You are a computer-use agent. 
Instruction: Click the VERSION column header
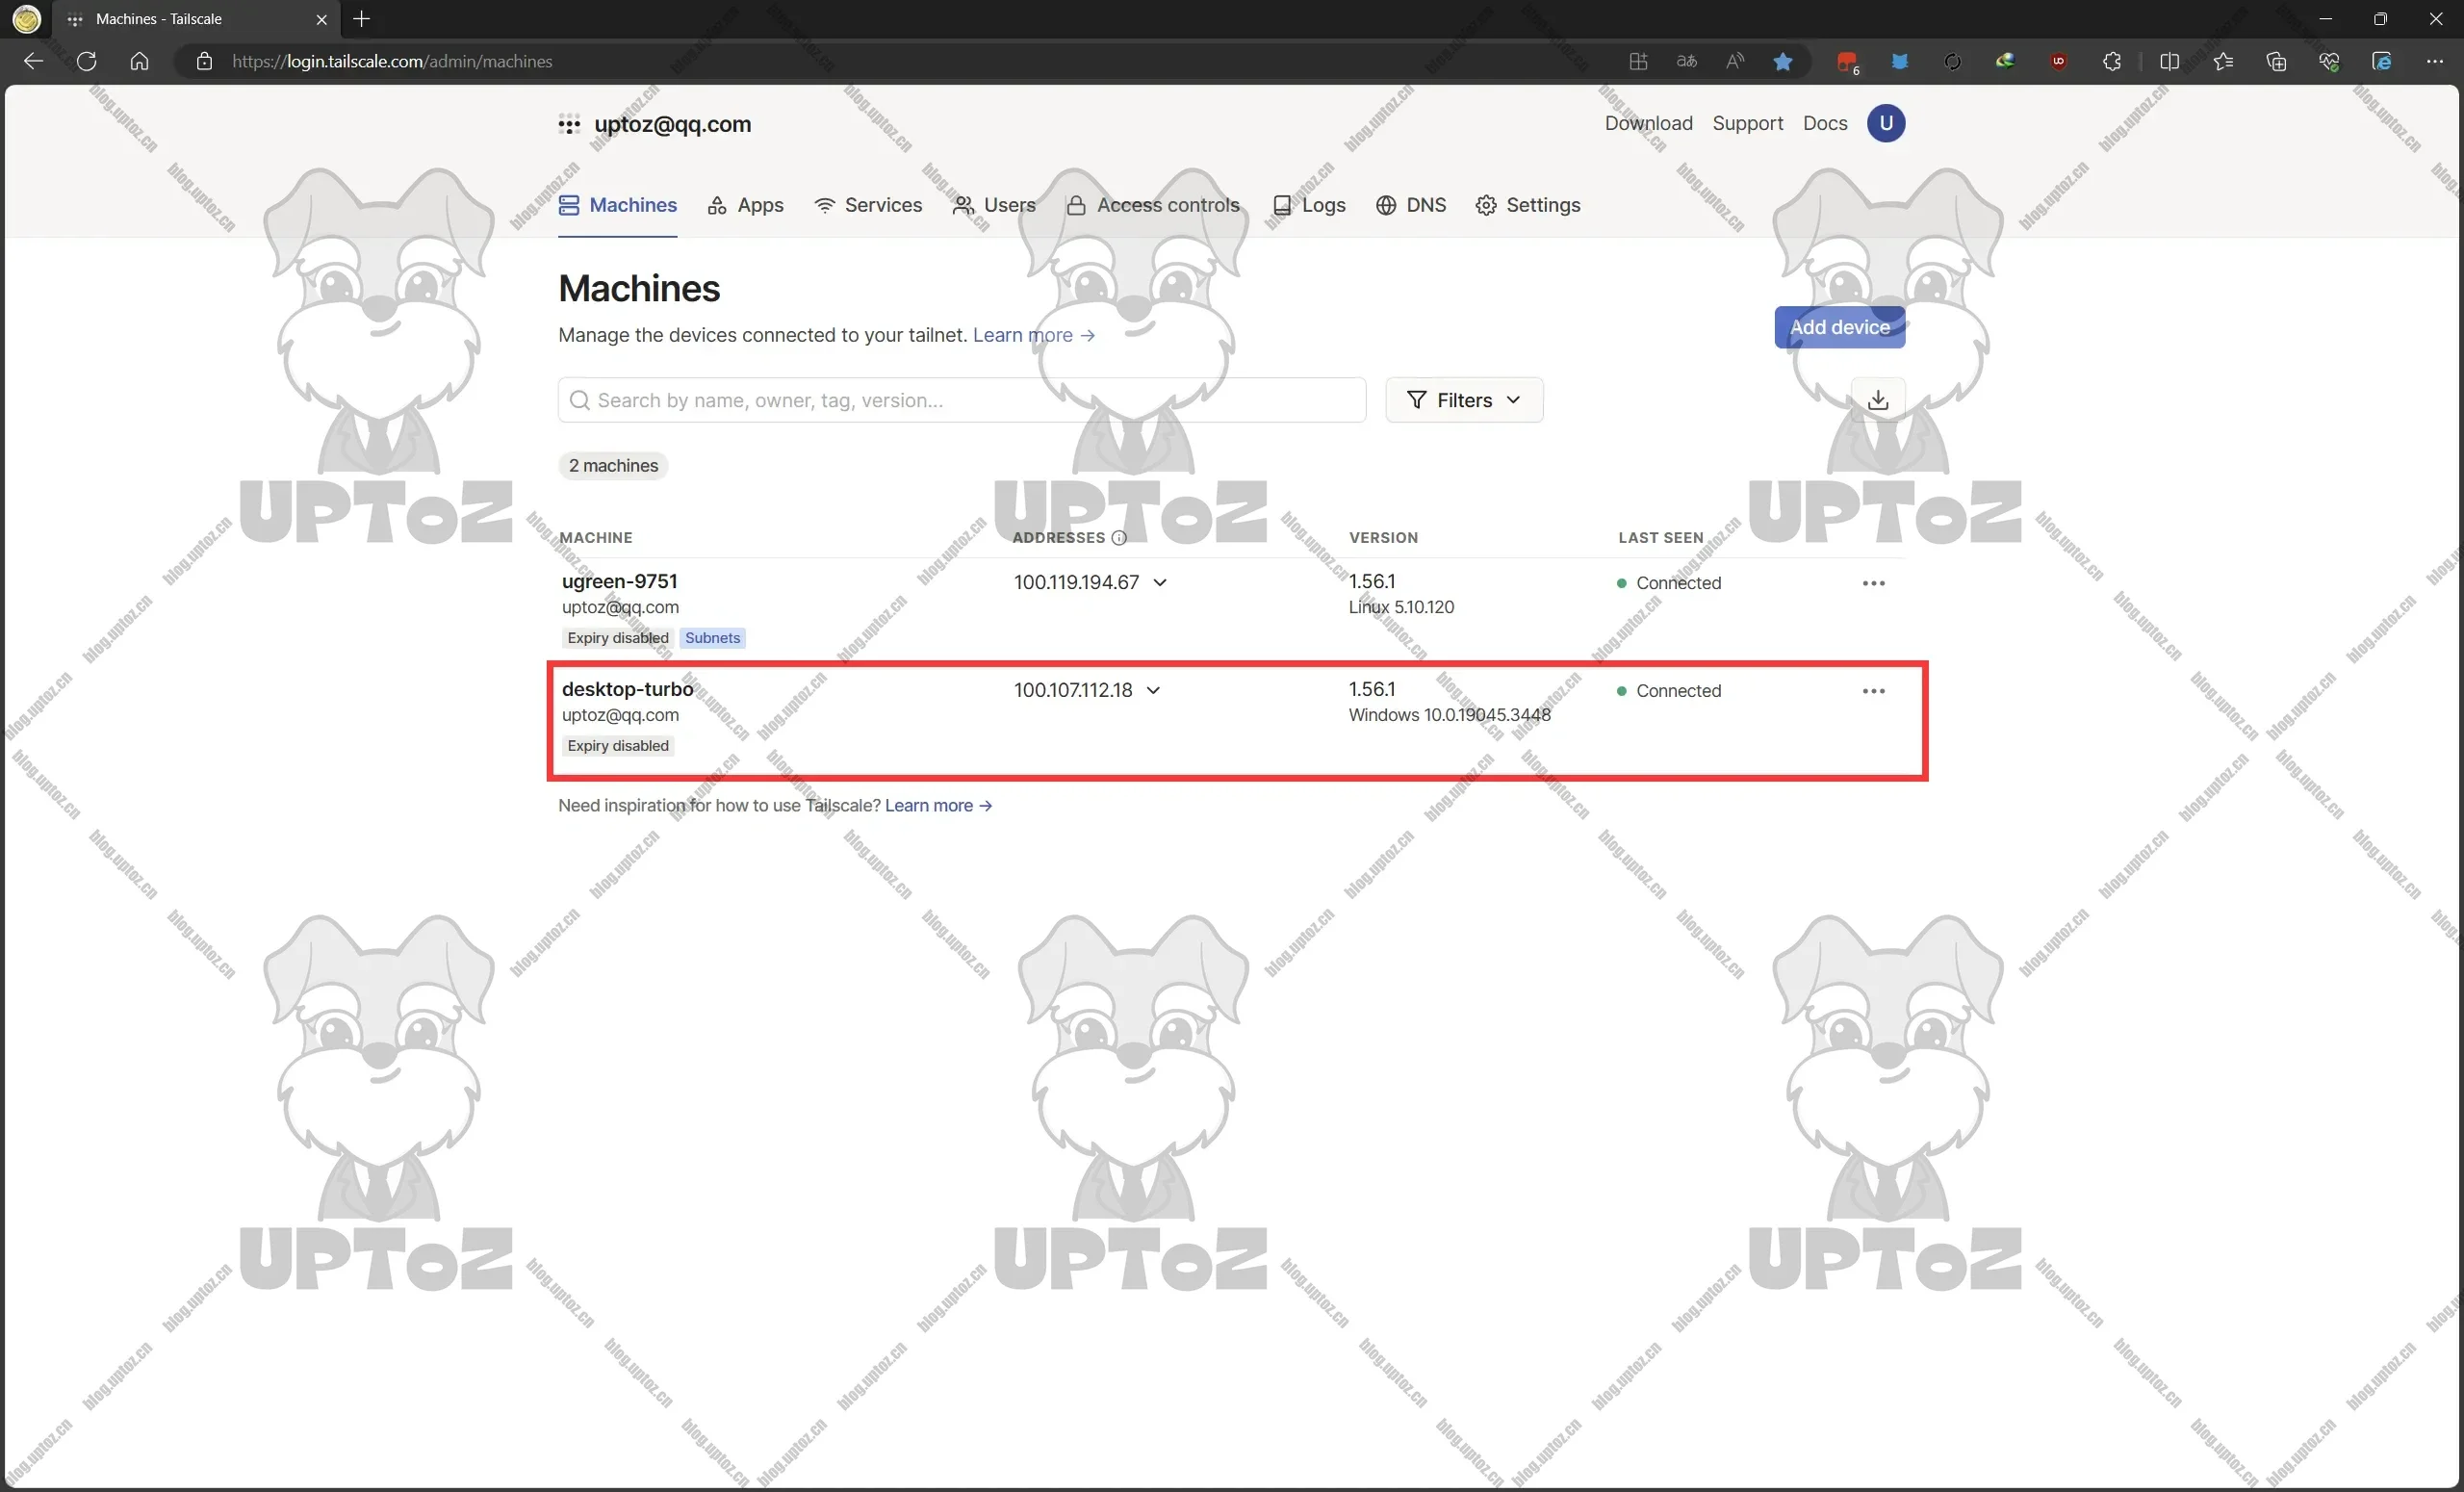(1383, 538)
